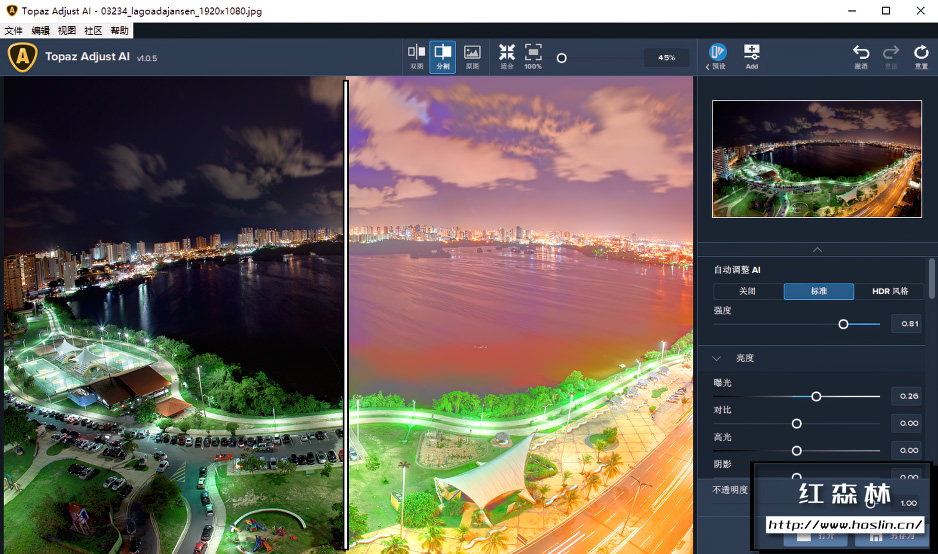The width and height of the screenshot is (938, 554).
Task: Click the 不透明度 opacity label
Action: [730, 490]
